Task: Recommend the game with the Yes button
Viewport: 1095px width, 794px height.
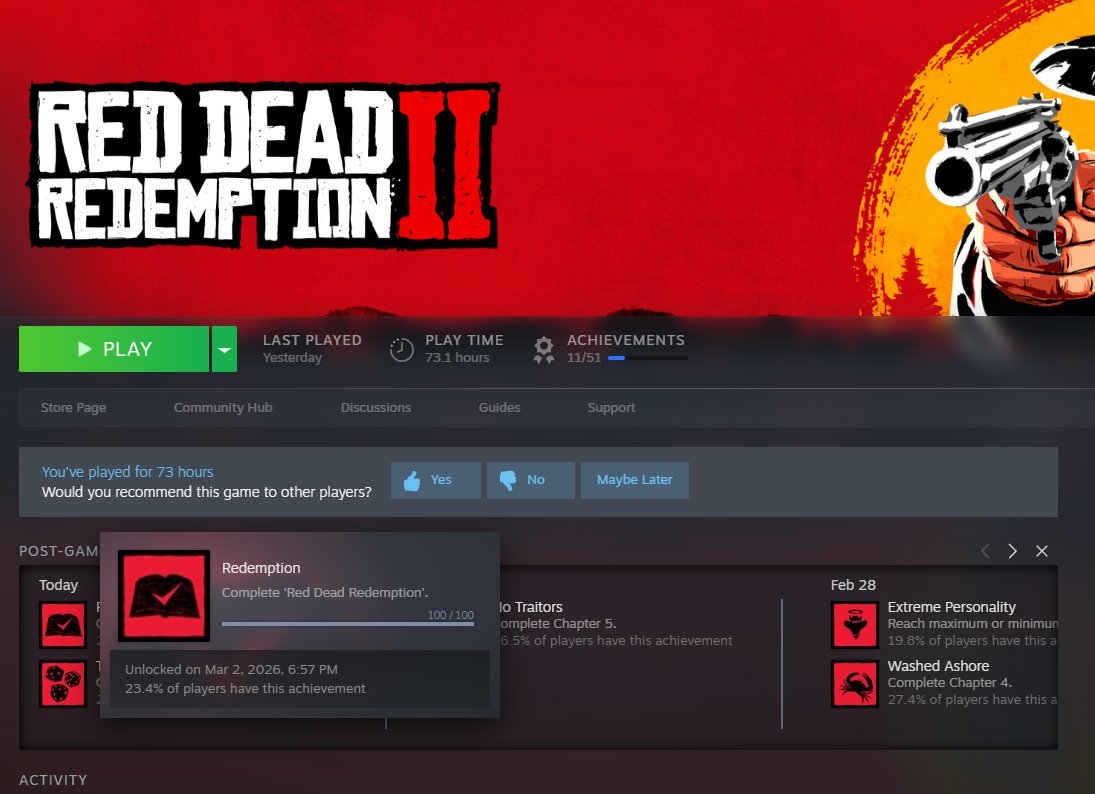Action: (x=436, y=480)
